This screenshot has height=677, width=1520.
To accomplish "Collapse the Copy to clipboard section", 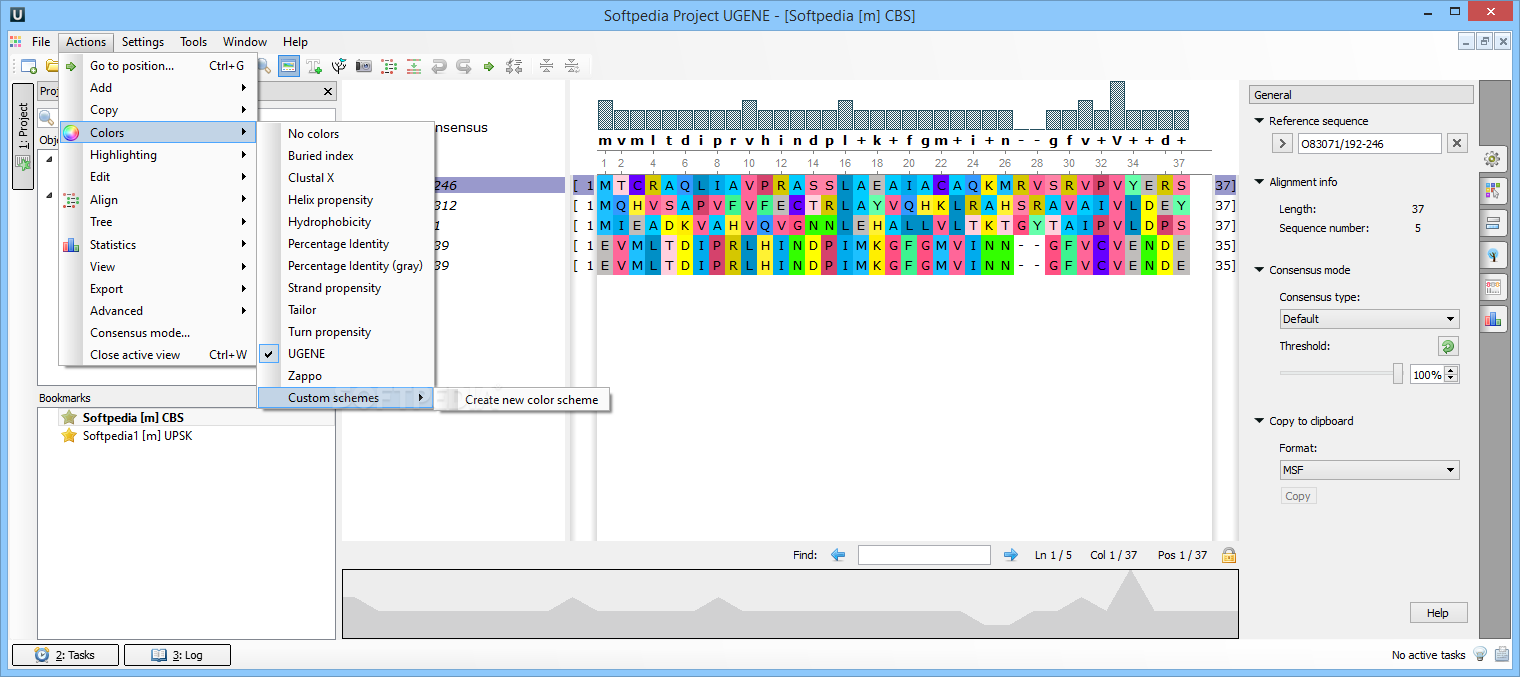I will (1259, 421).
